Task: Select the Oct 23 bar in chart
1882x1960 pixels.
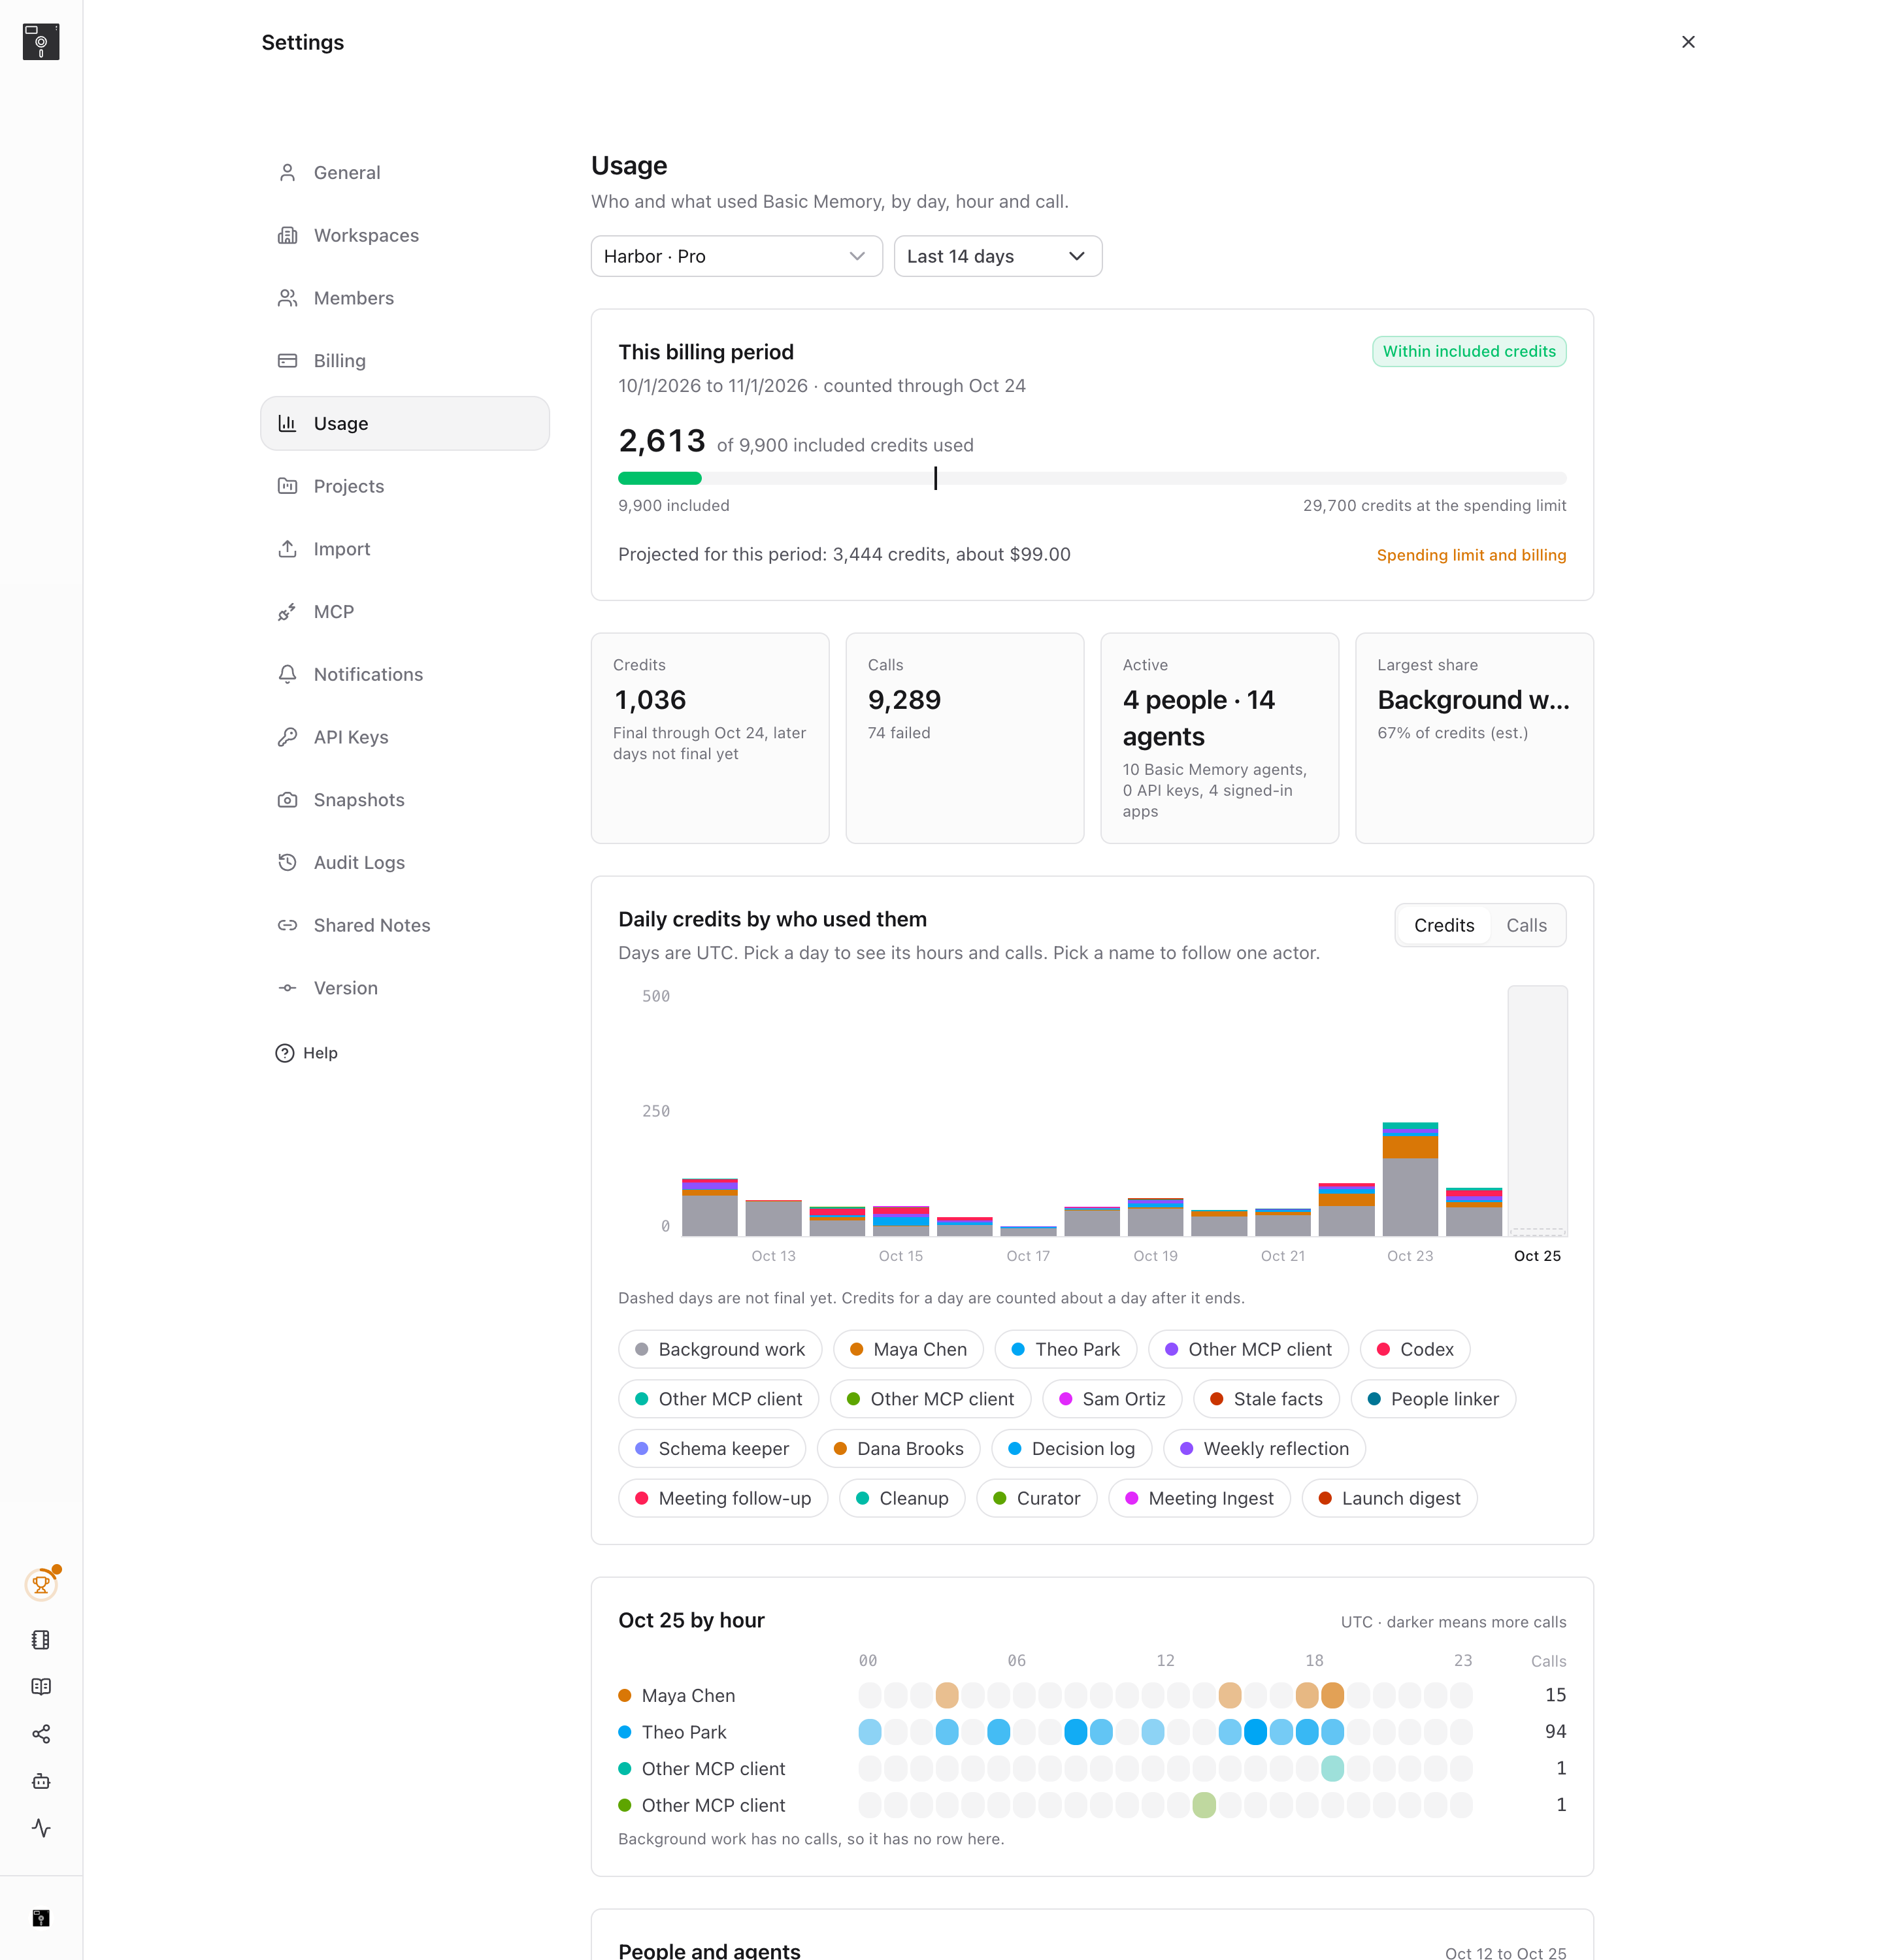Action: 1410,1179
